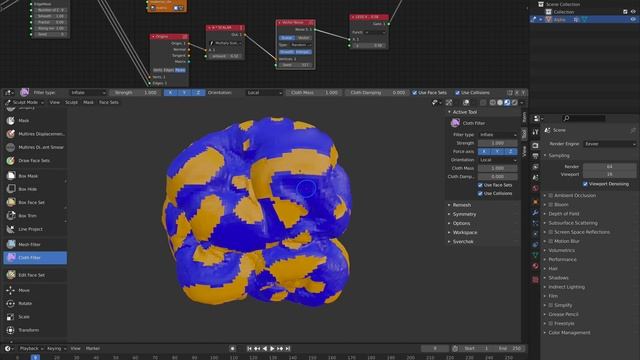Select the Line Project tool
Screen dimensions: 640x360
(x=35, y=229)
